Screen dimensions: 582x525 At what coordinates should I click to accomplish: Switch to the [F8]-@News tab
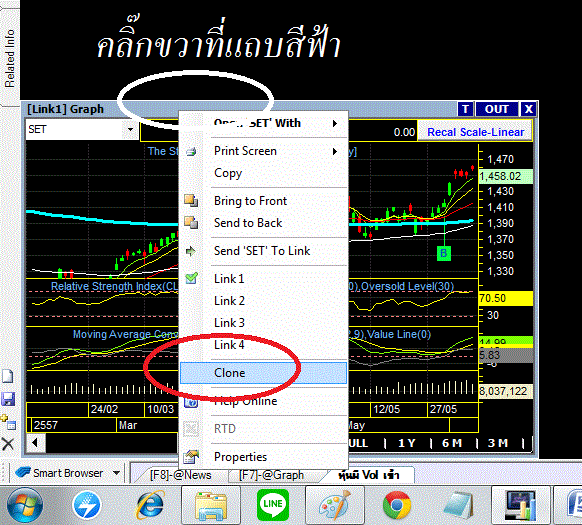tap(180, 475)
